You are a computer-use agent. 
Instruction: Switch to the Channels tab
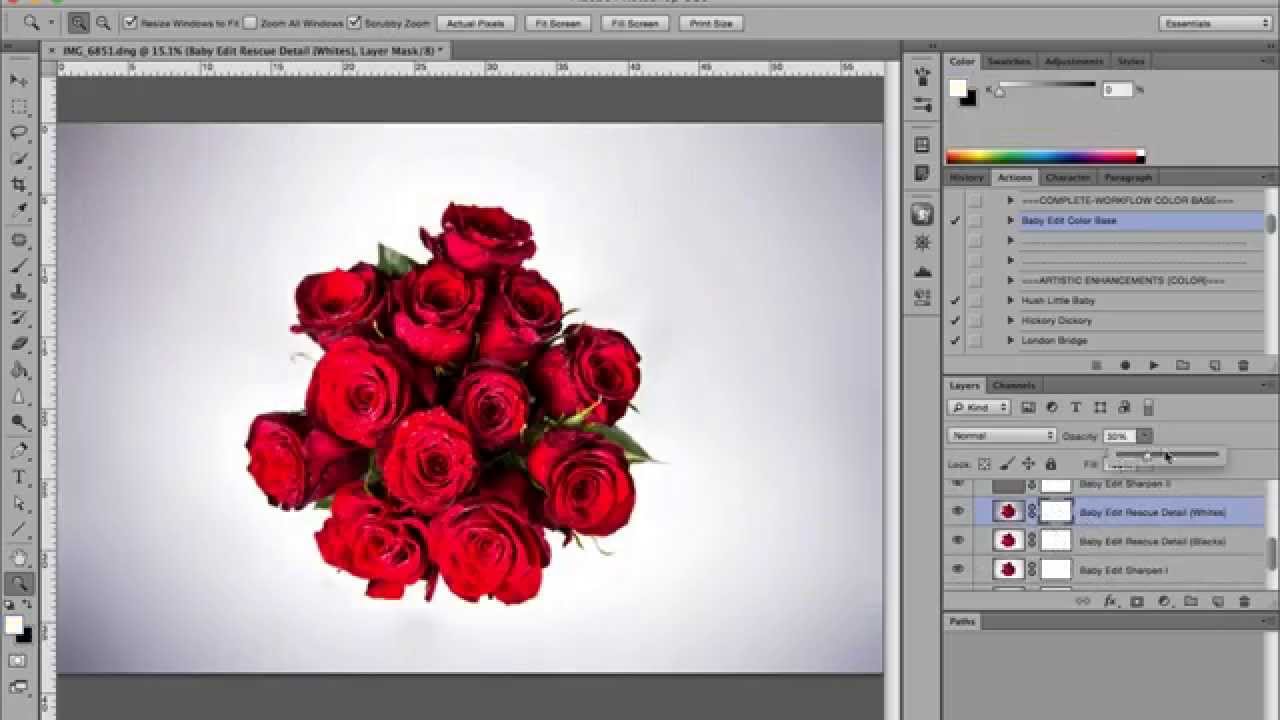pos(1014,385)
